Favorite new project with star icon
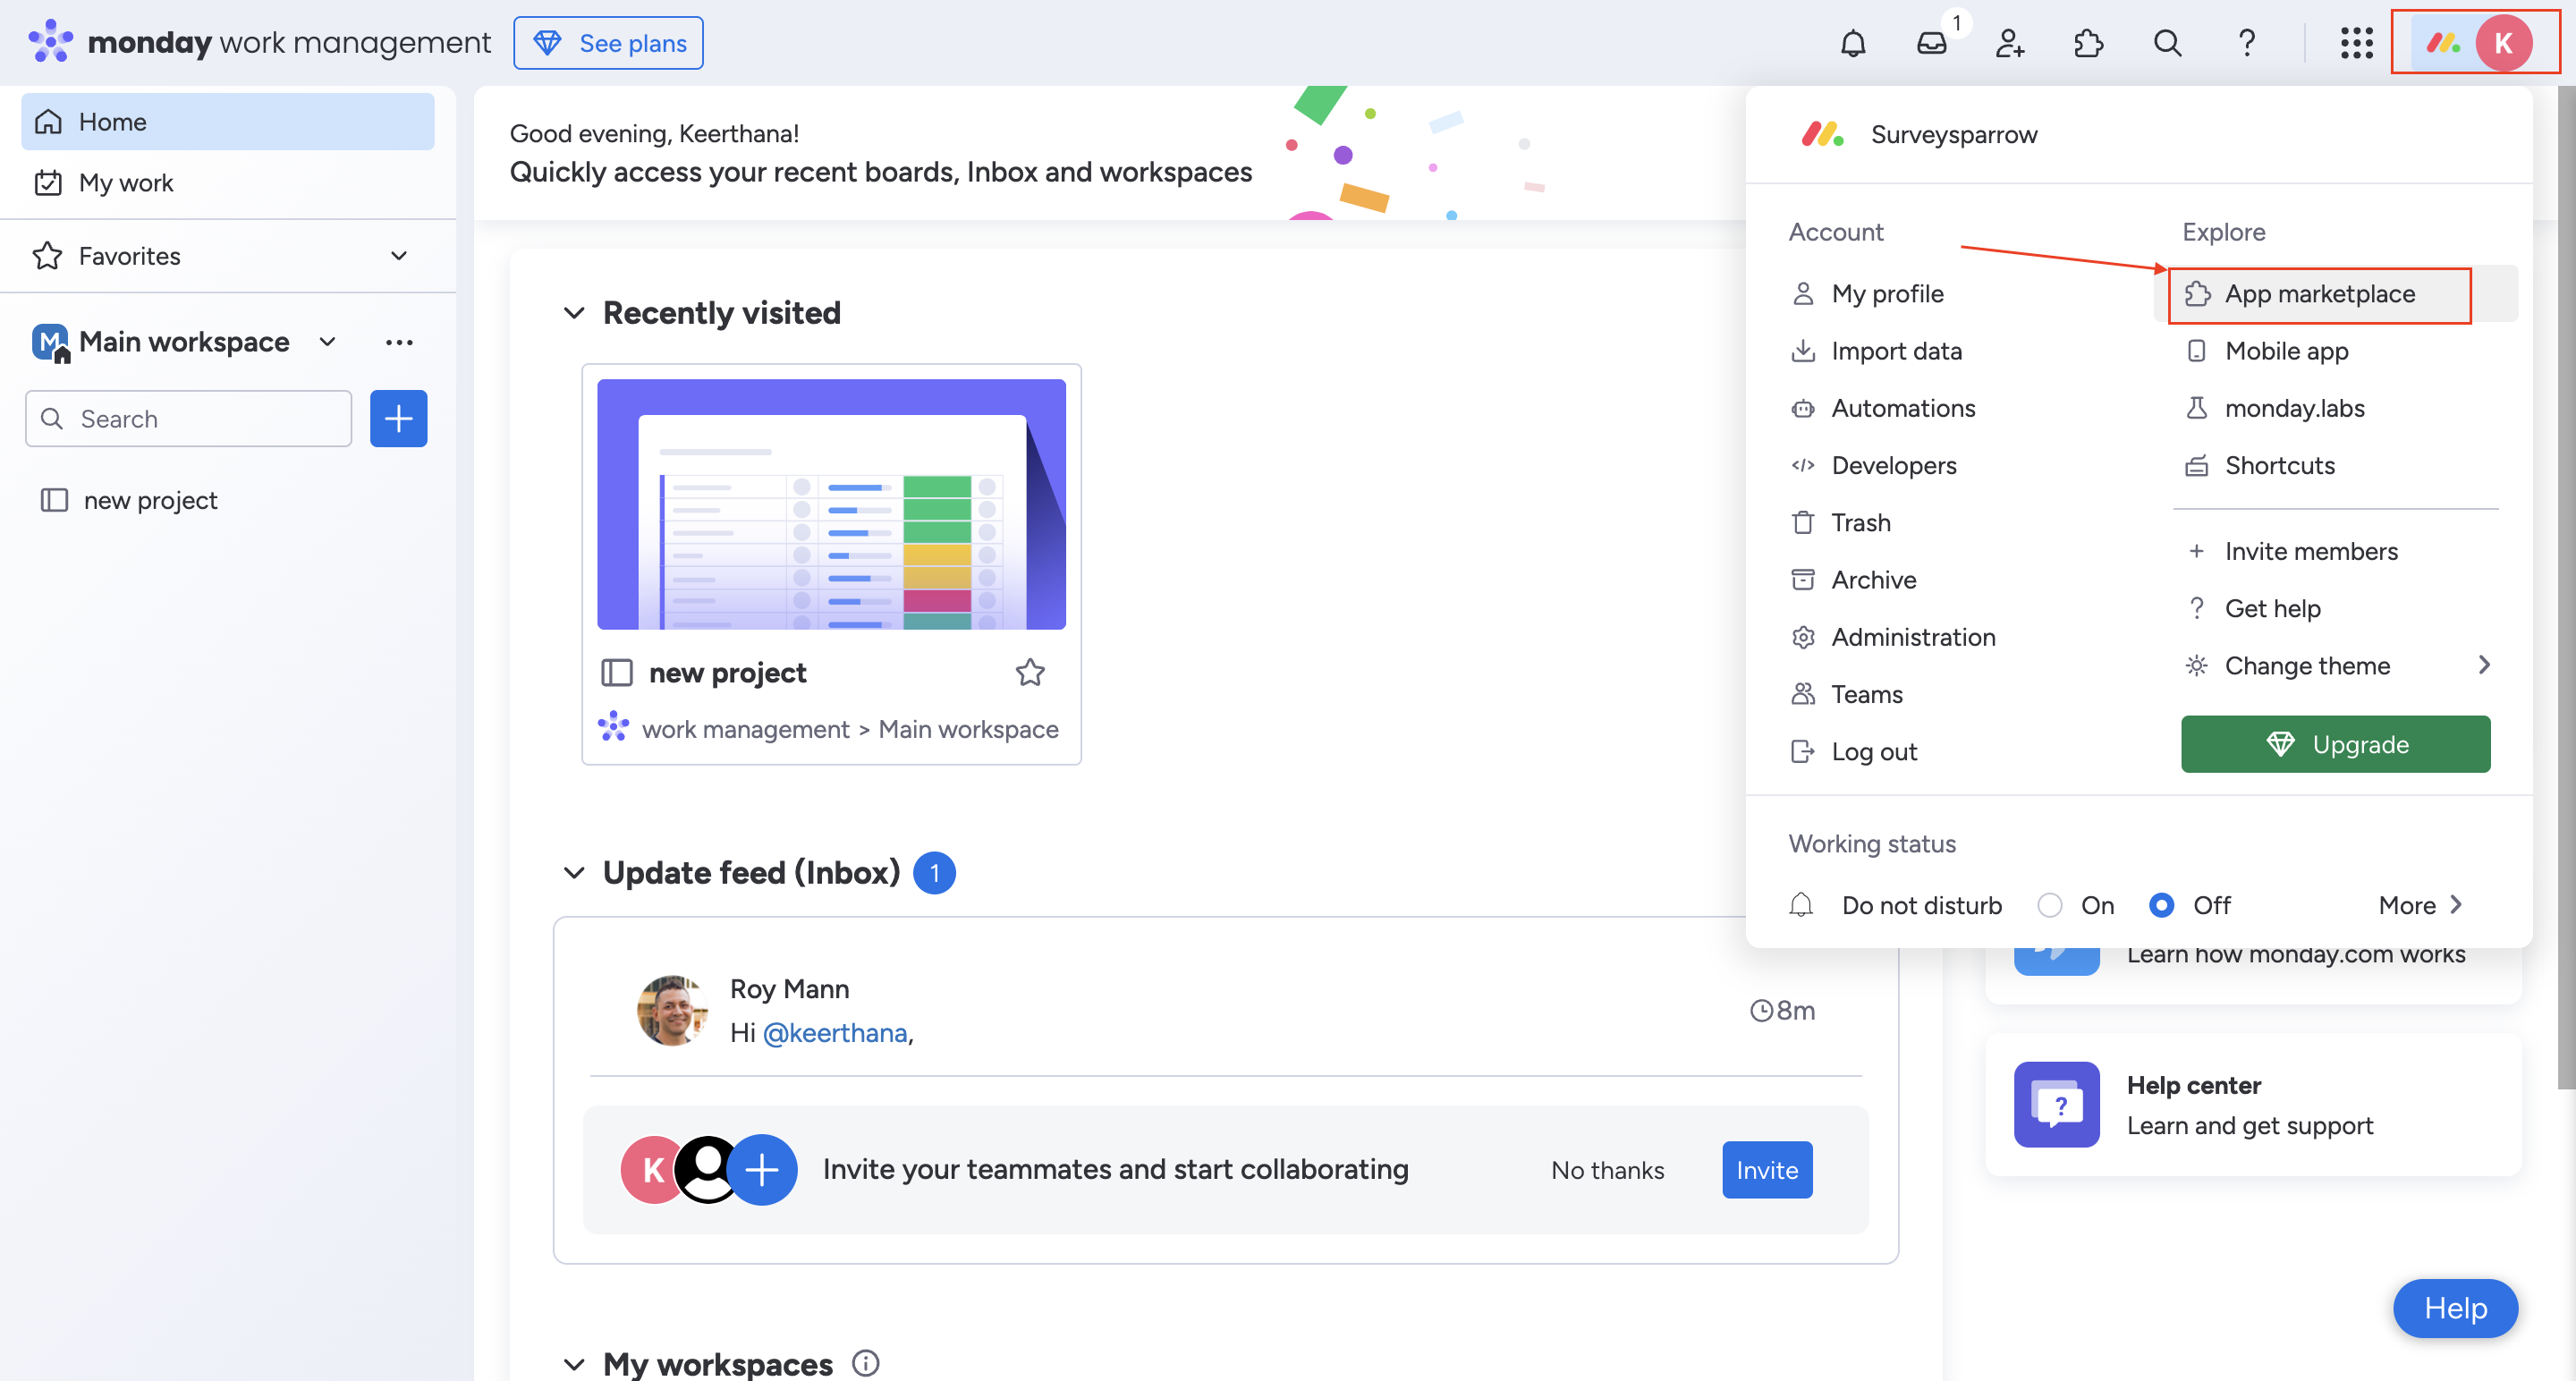 click(1030, 672)
